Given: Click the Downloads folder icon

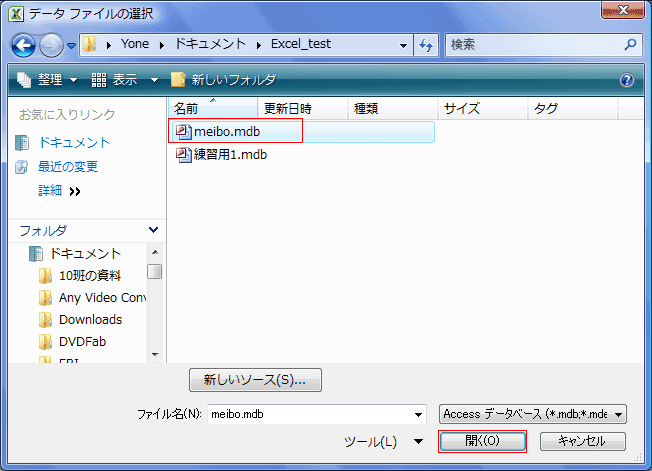Looking at the screenshot, I should pyautogui.click(x=45, y=320).
